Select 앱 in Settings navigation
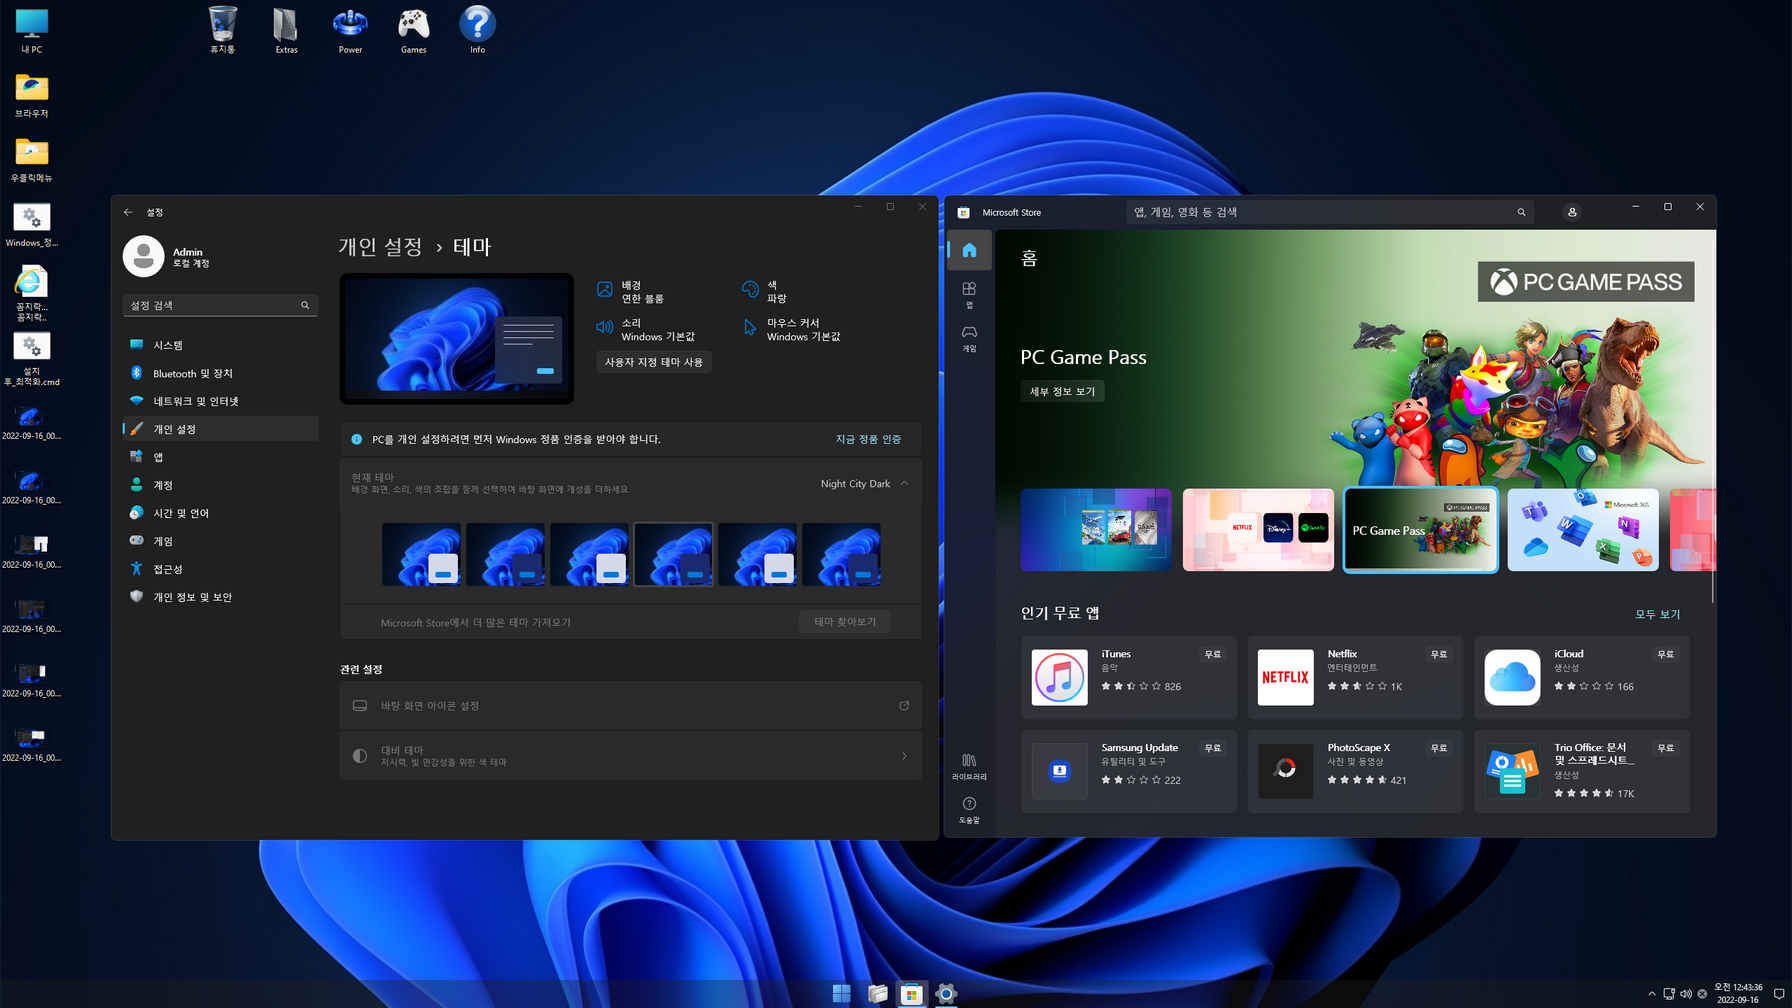This screenshot has height=1008, width=1792. pos(220,457)
